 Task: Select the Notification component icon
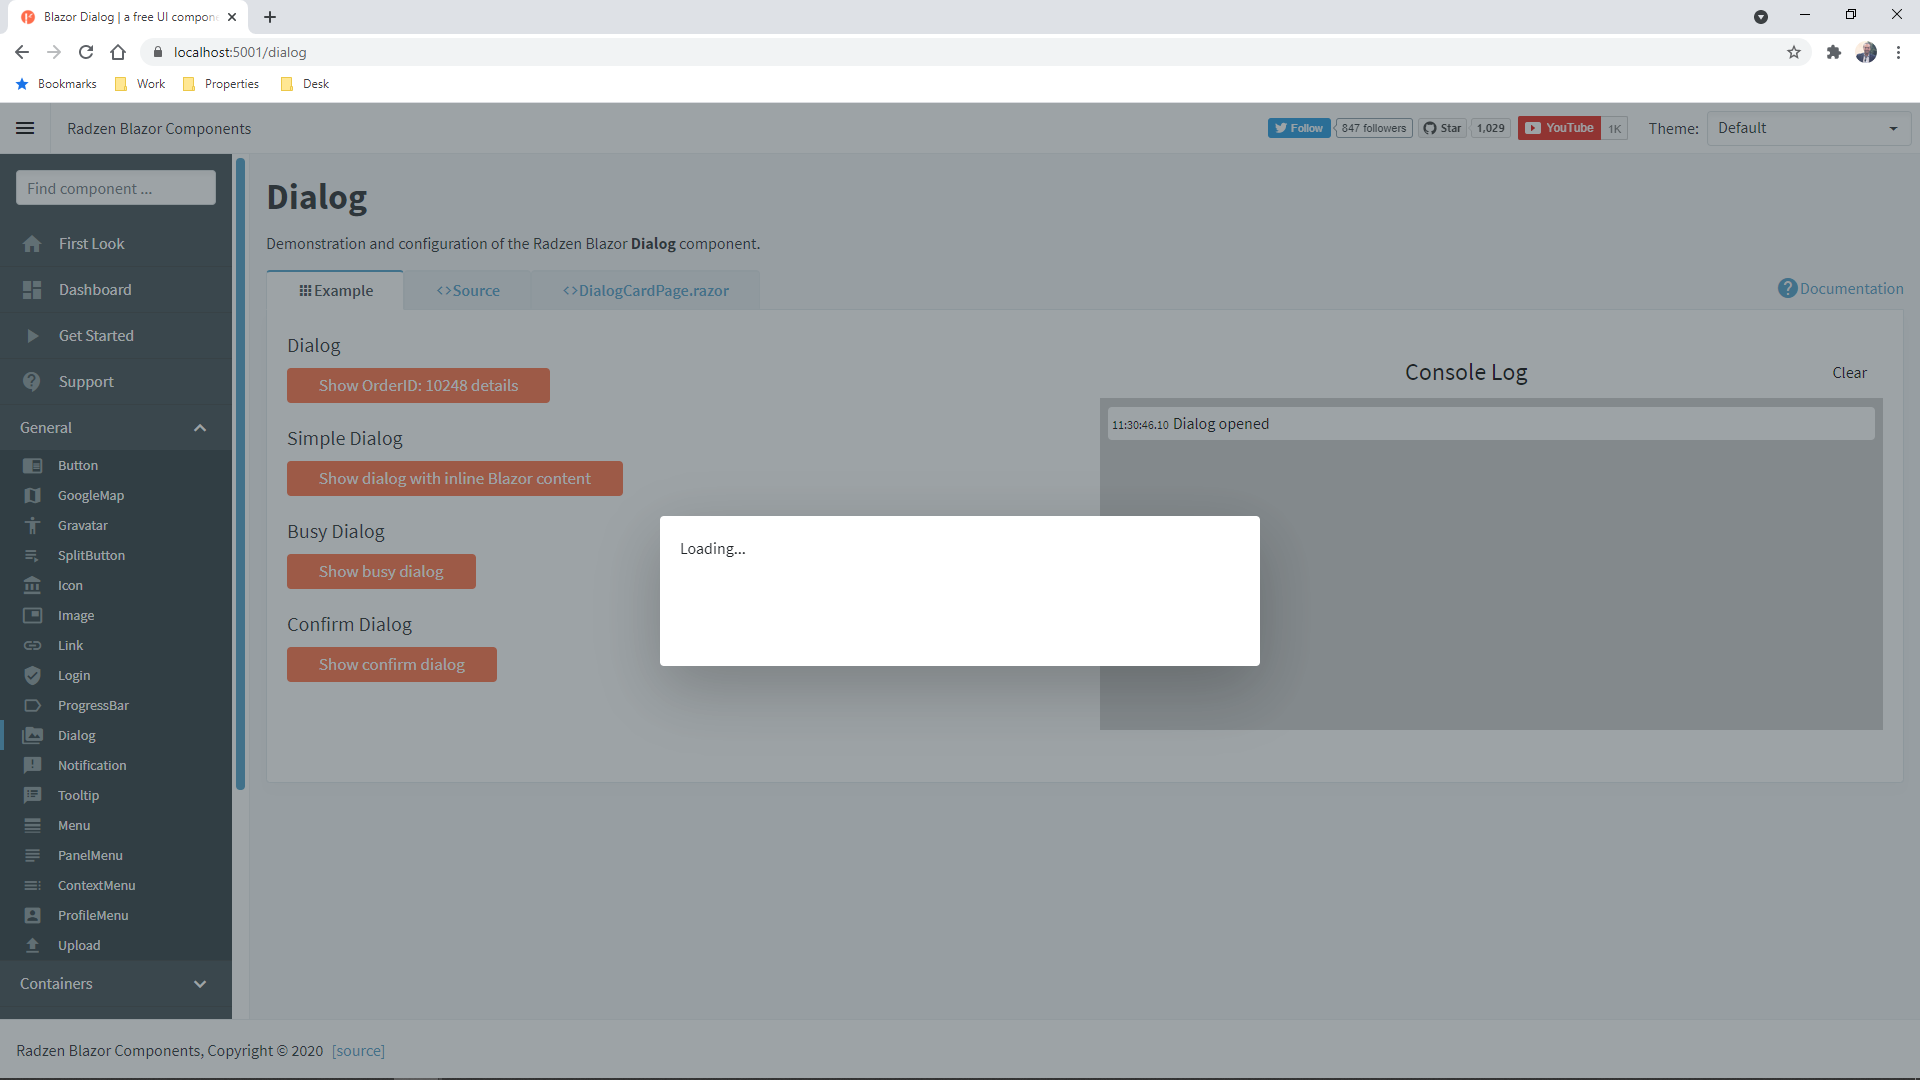coord(33,765)
